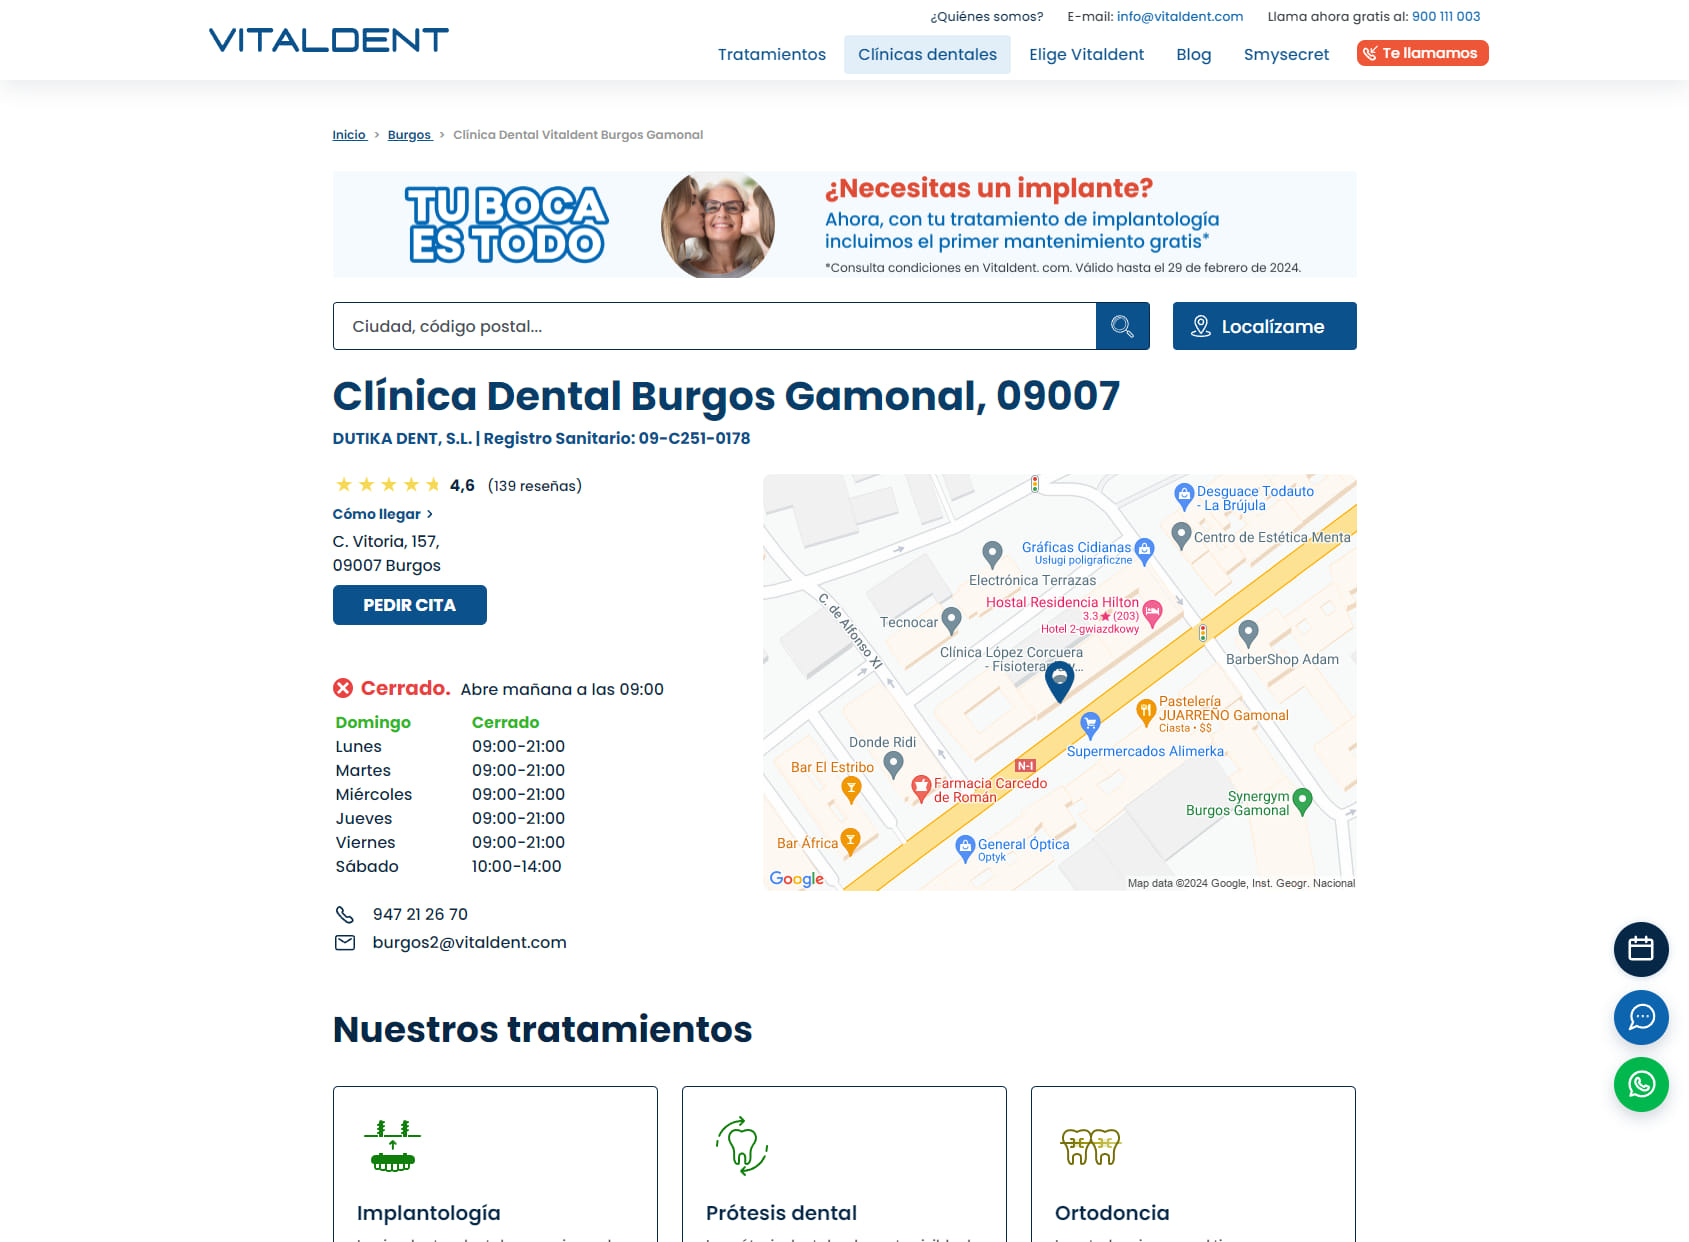Open Smysecret menu item
This screenshot has width=1689, height=1242.
(x=1286, y=54)
